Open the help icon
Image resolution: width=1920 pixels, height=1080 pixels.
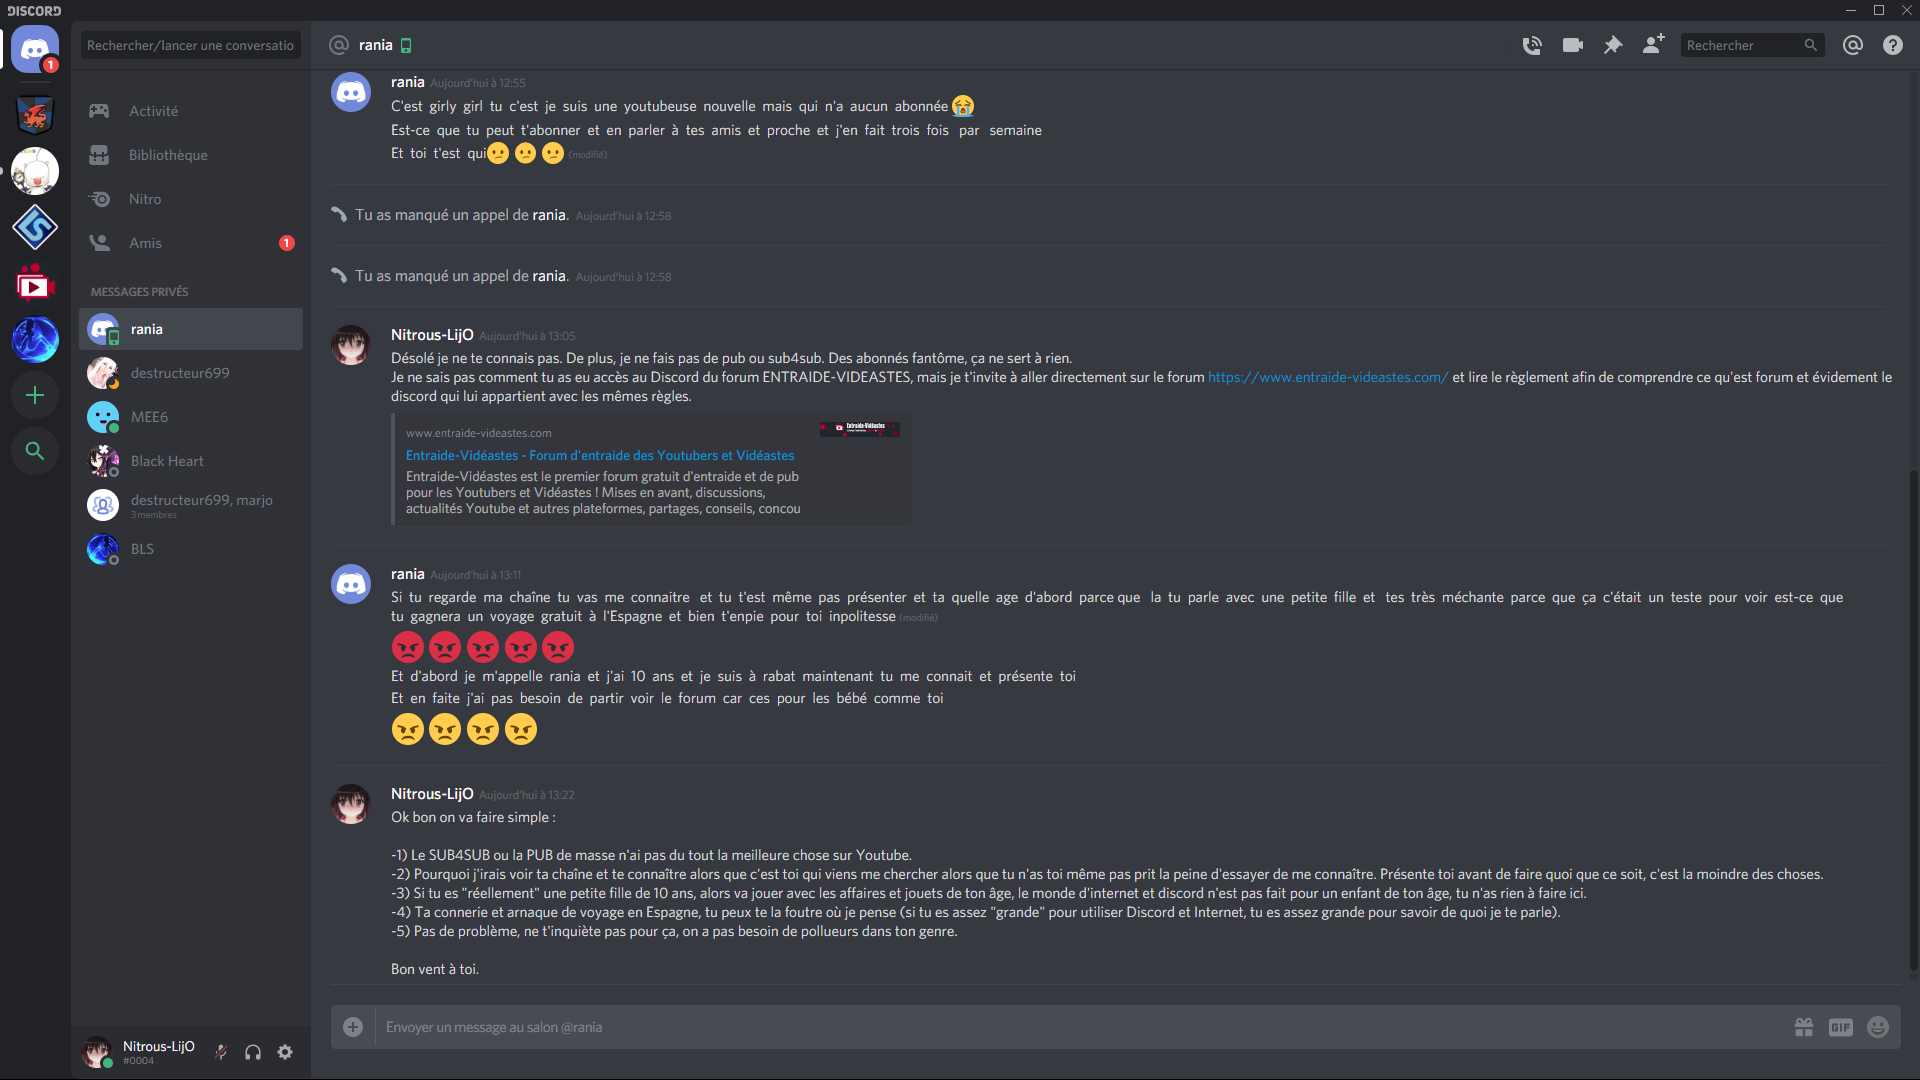coord(1892,45)
